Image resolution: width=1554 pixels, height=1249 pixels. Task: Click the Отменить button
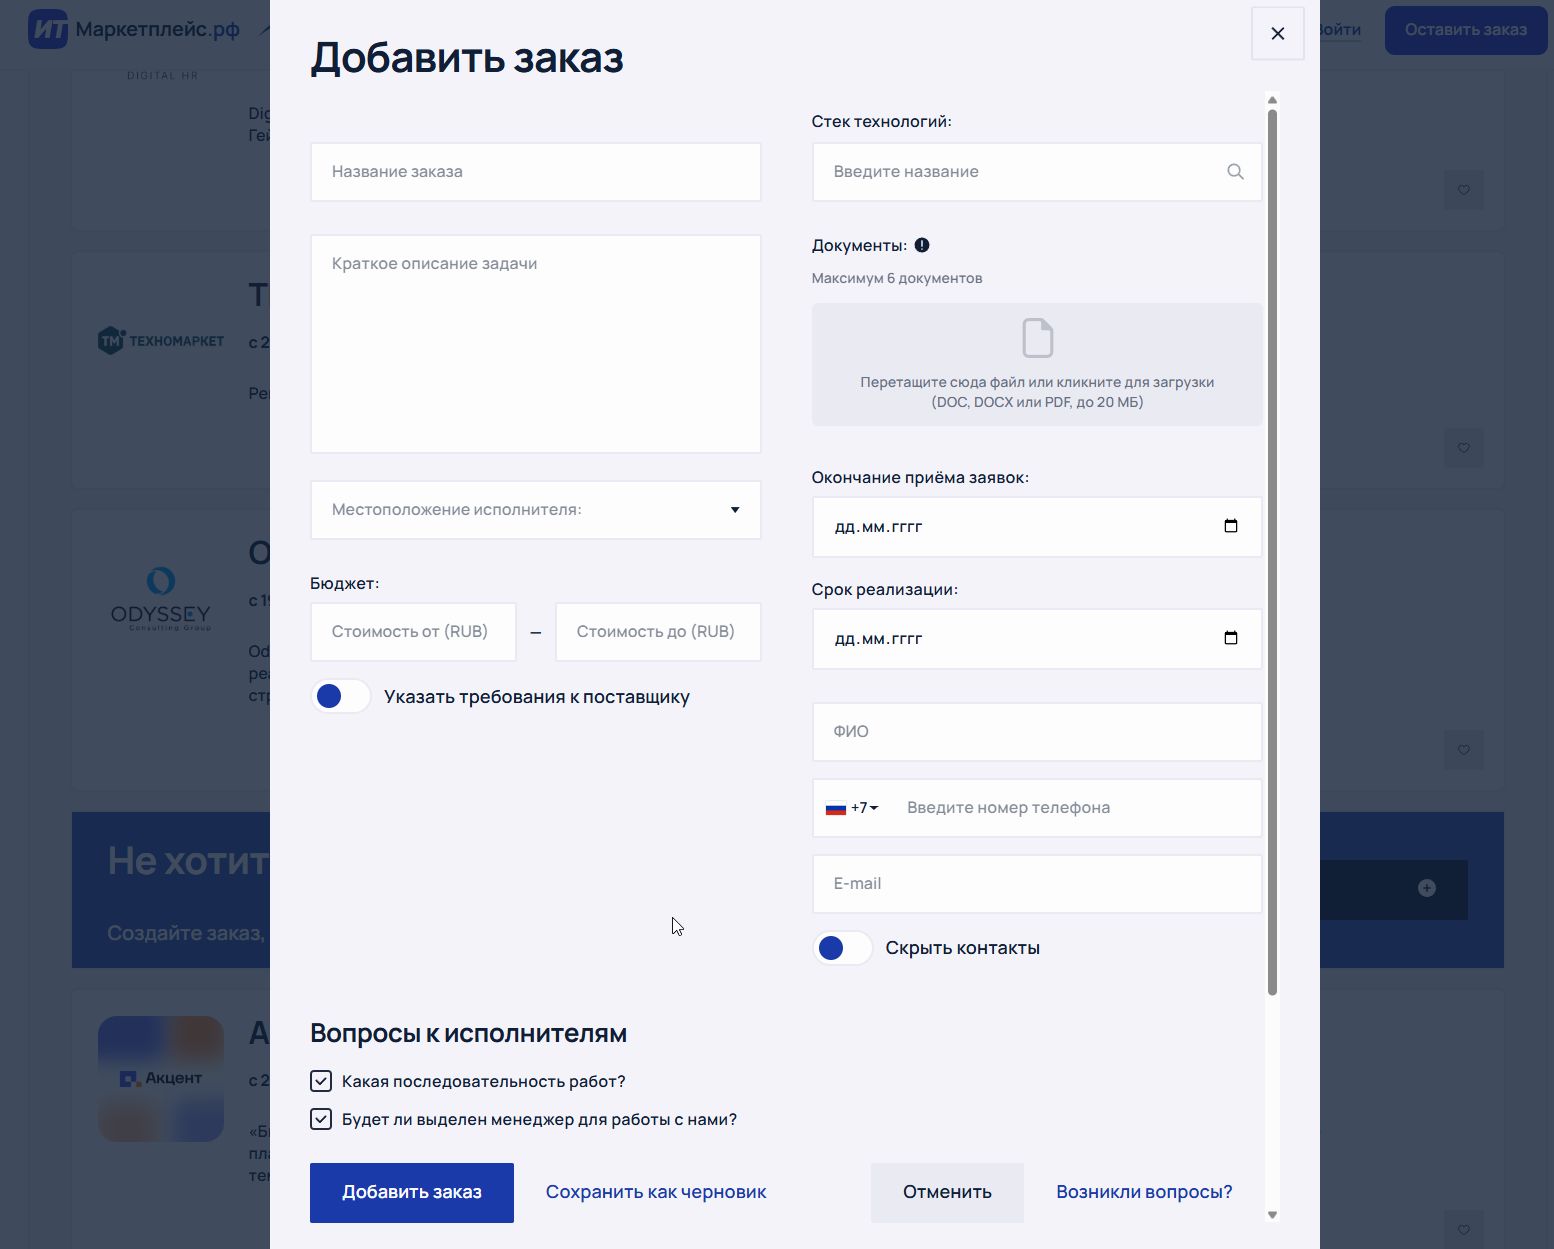(x=947, y=1192)
